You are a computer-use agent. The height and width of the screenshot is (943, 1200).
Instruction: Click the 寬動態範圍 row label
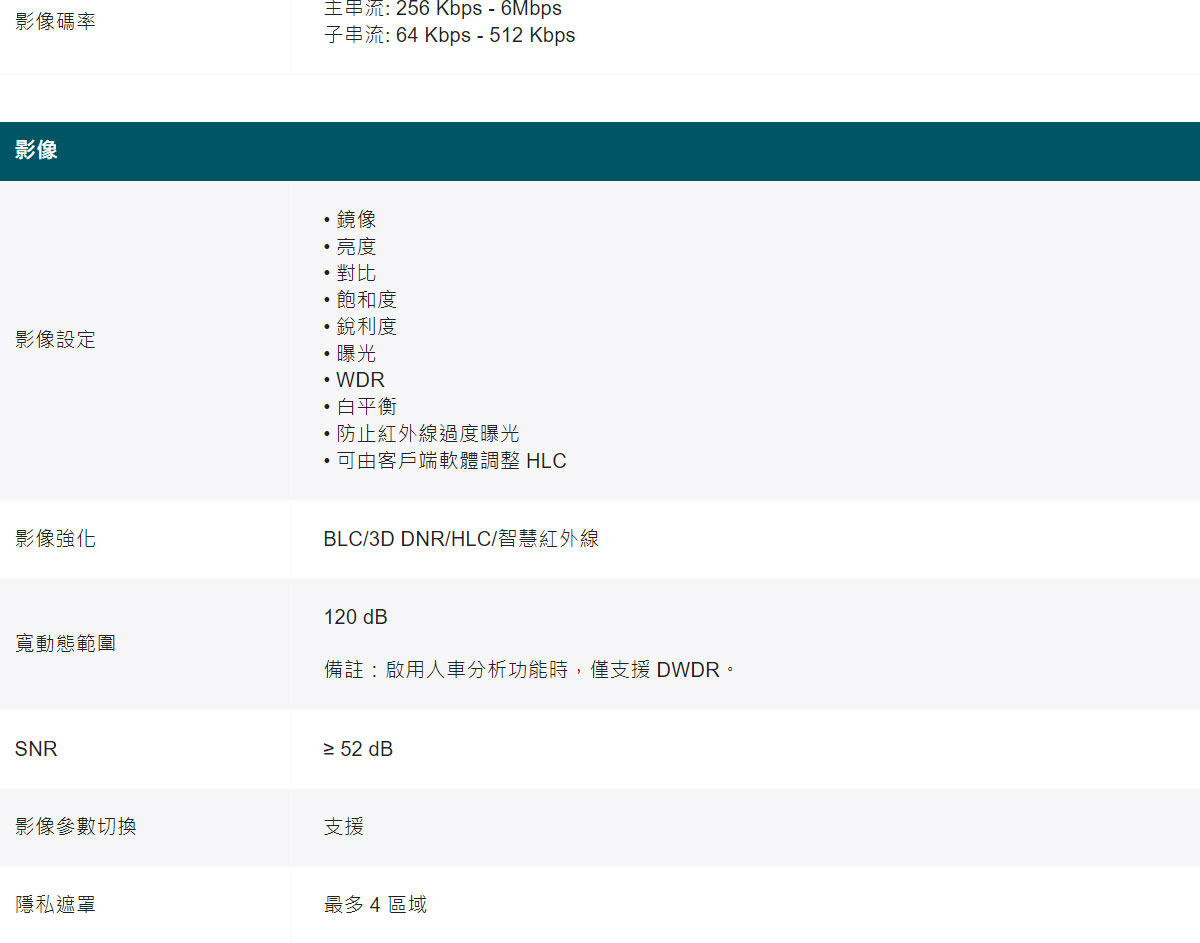66,643
